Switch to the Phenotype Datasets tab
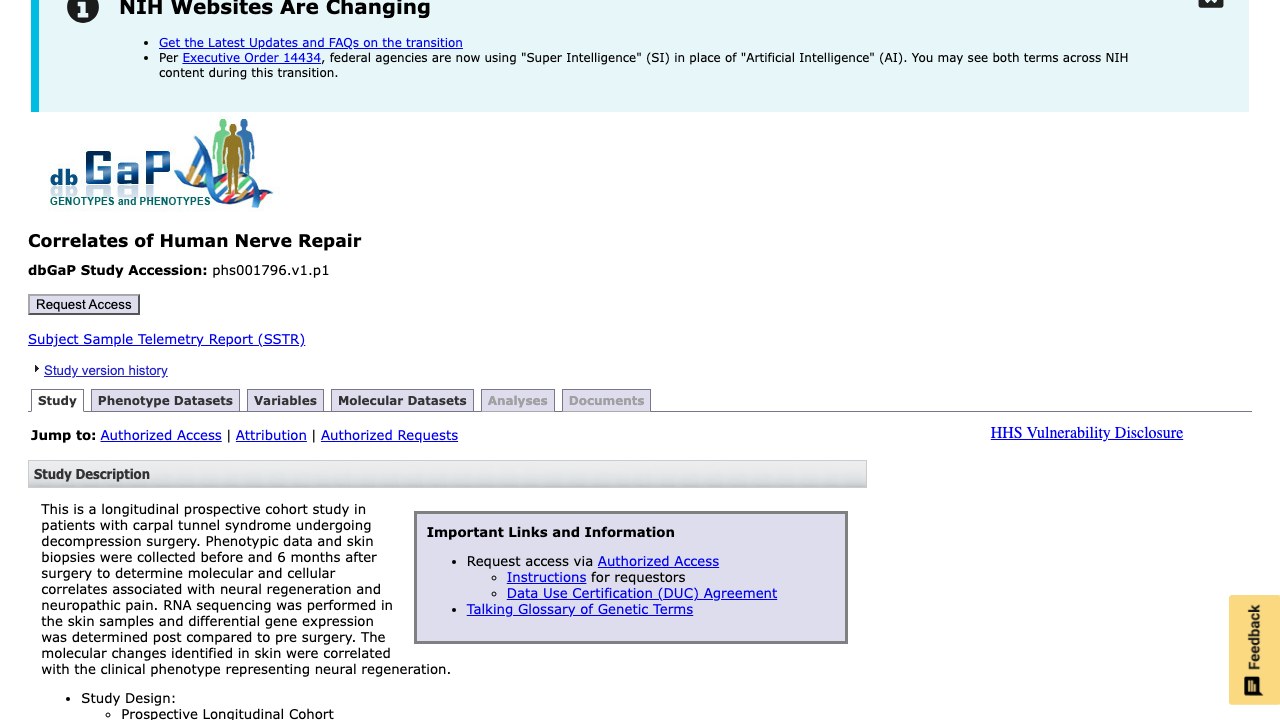 pos(165,401)
